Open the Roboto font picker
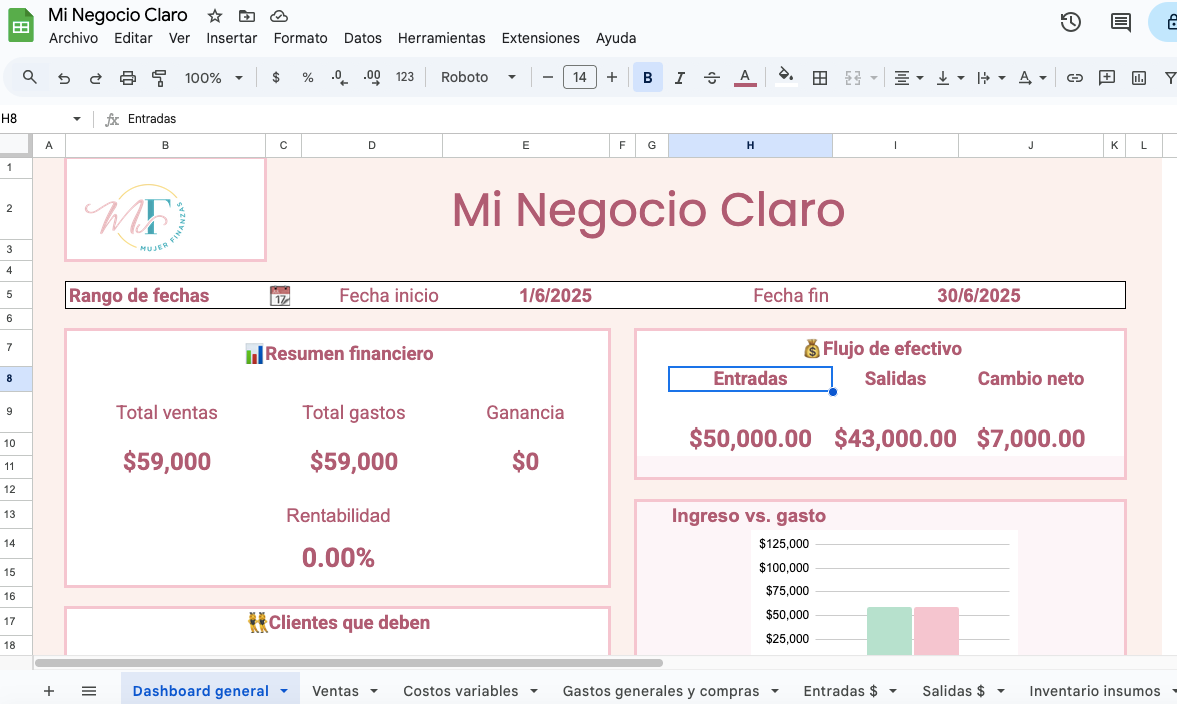 pyautogui.click(x=478, y=77)
